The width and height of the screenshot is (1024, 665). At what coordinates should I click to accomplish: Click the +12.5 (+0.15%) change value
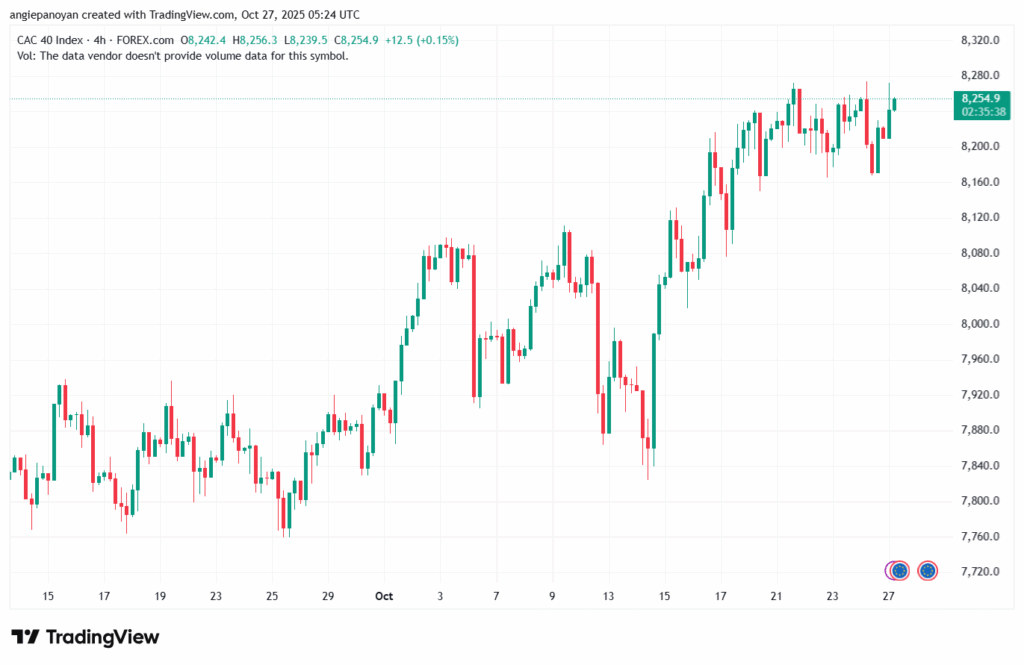(418, 39)
